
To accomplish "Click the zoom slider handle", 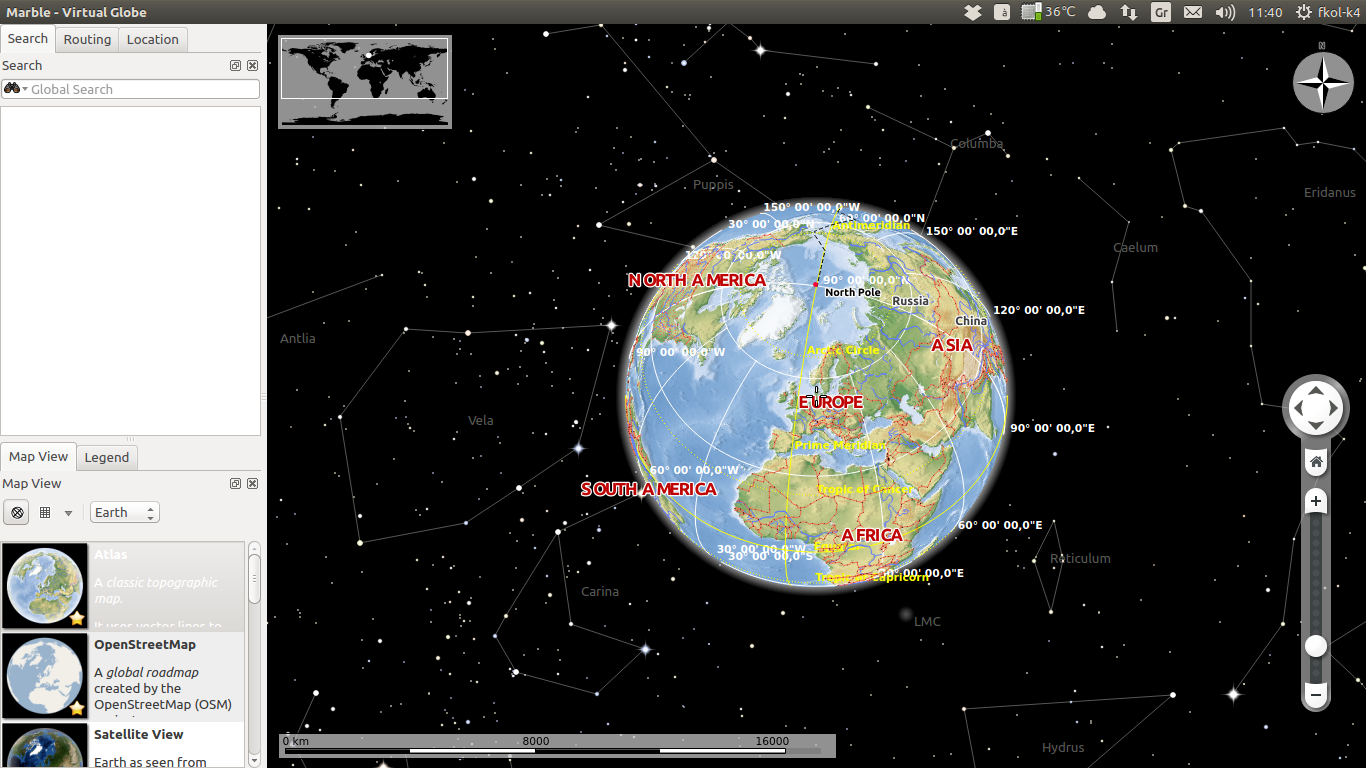I will (x=1316, y=646).
